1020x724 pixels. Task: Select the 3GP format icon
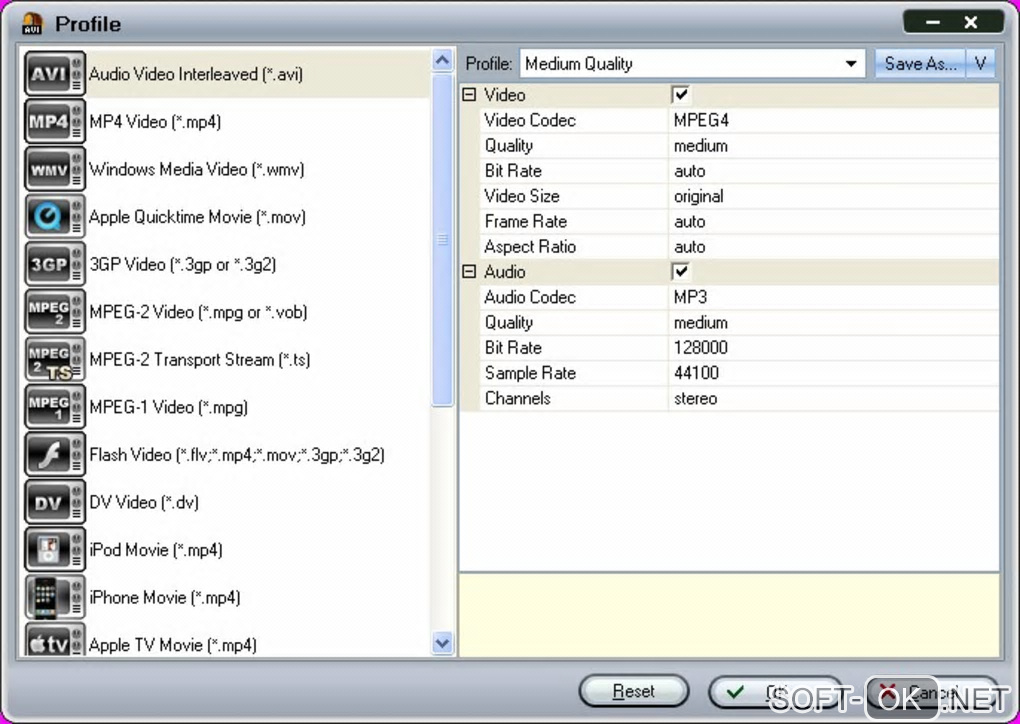pyautogui.click(x=55, y=264)
